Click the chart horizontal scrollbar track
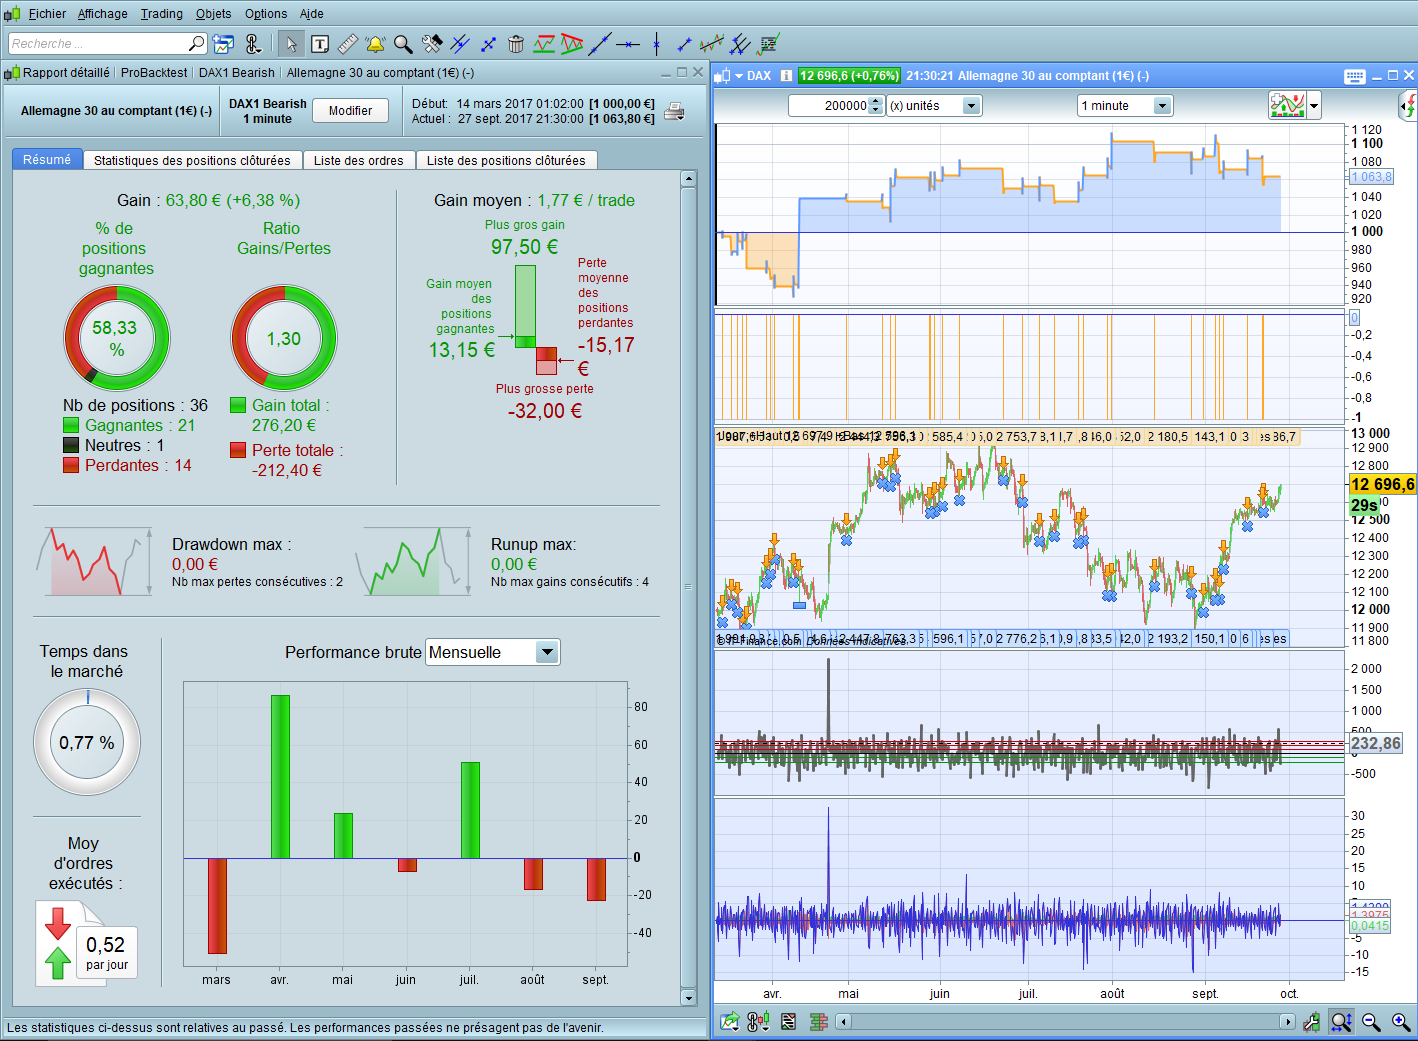This screenshot has height=1041, width=1418. (x=1067, y=1022)
